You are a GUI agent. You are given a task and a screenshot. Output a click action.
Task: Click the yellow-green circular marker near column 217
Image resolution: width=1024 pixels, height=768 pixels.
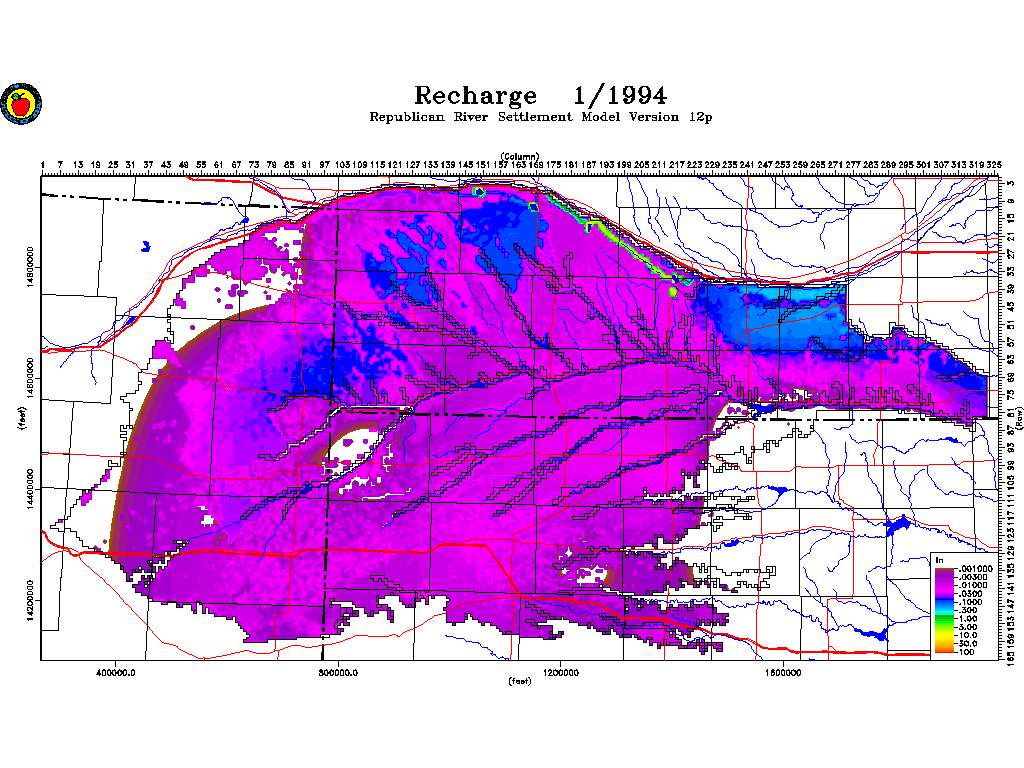pyautogui.click(x=673, y=292)
